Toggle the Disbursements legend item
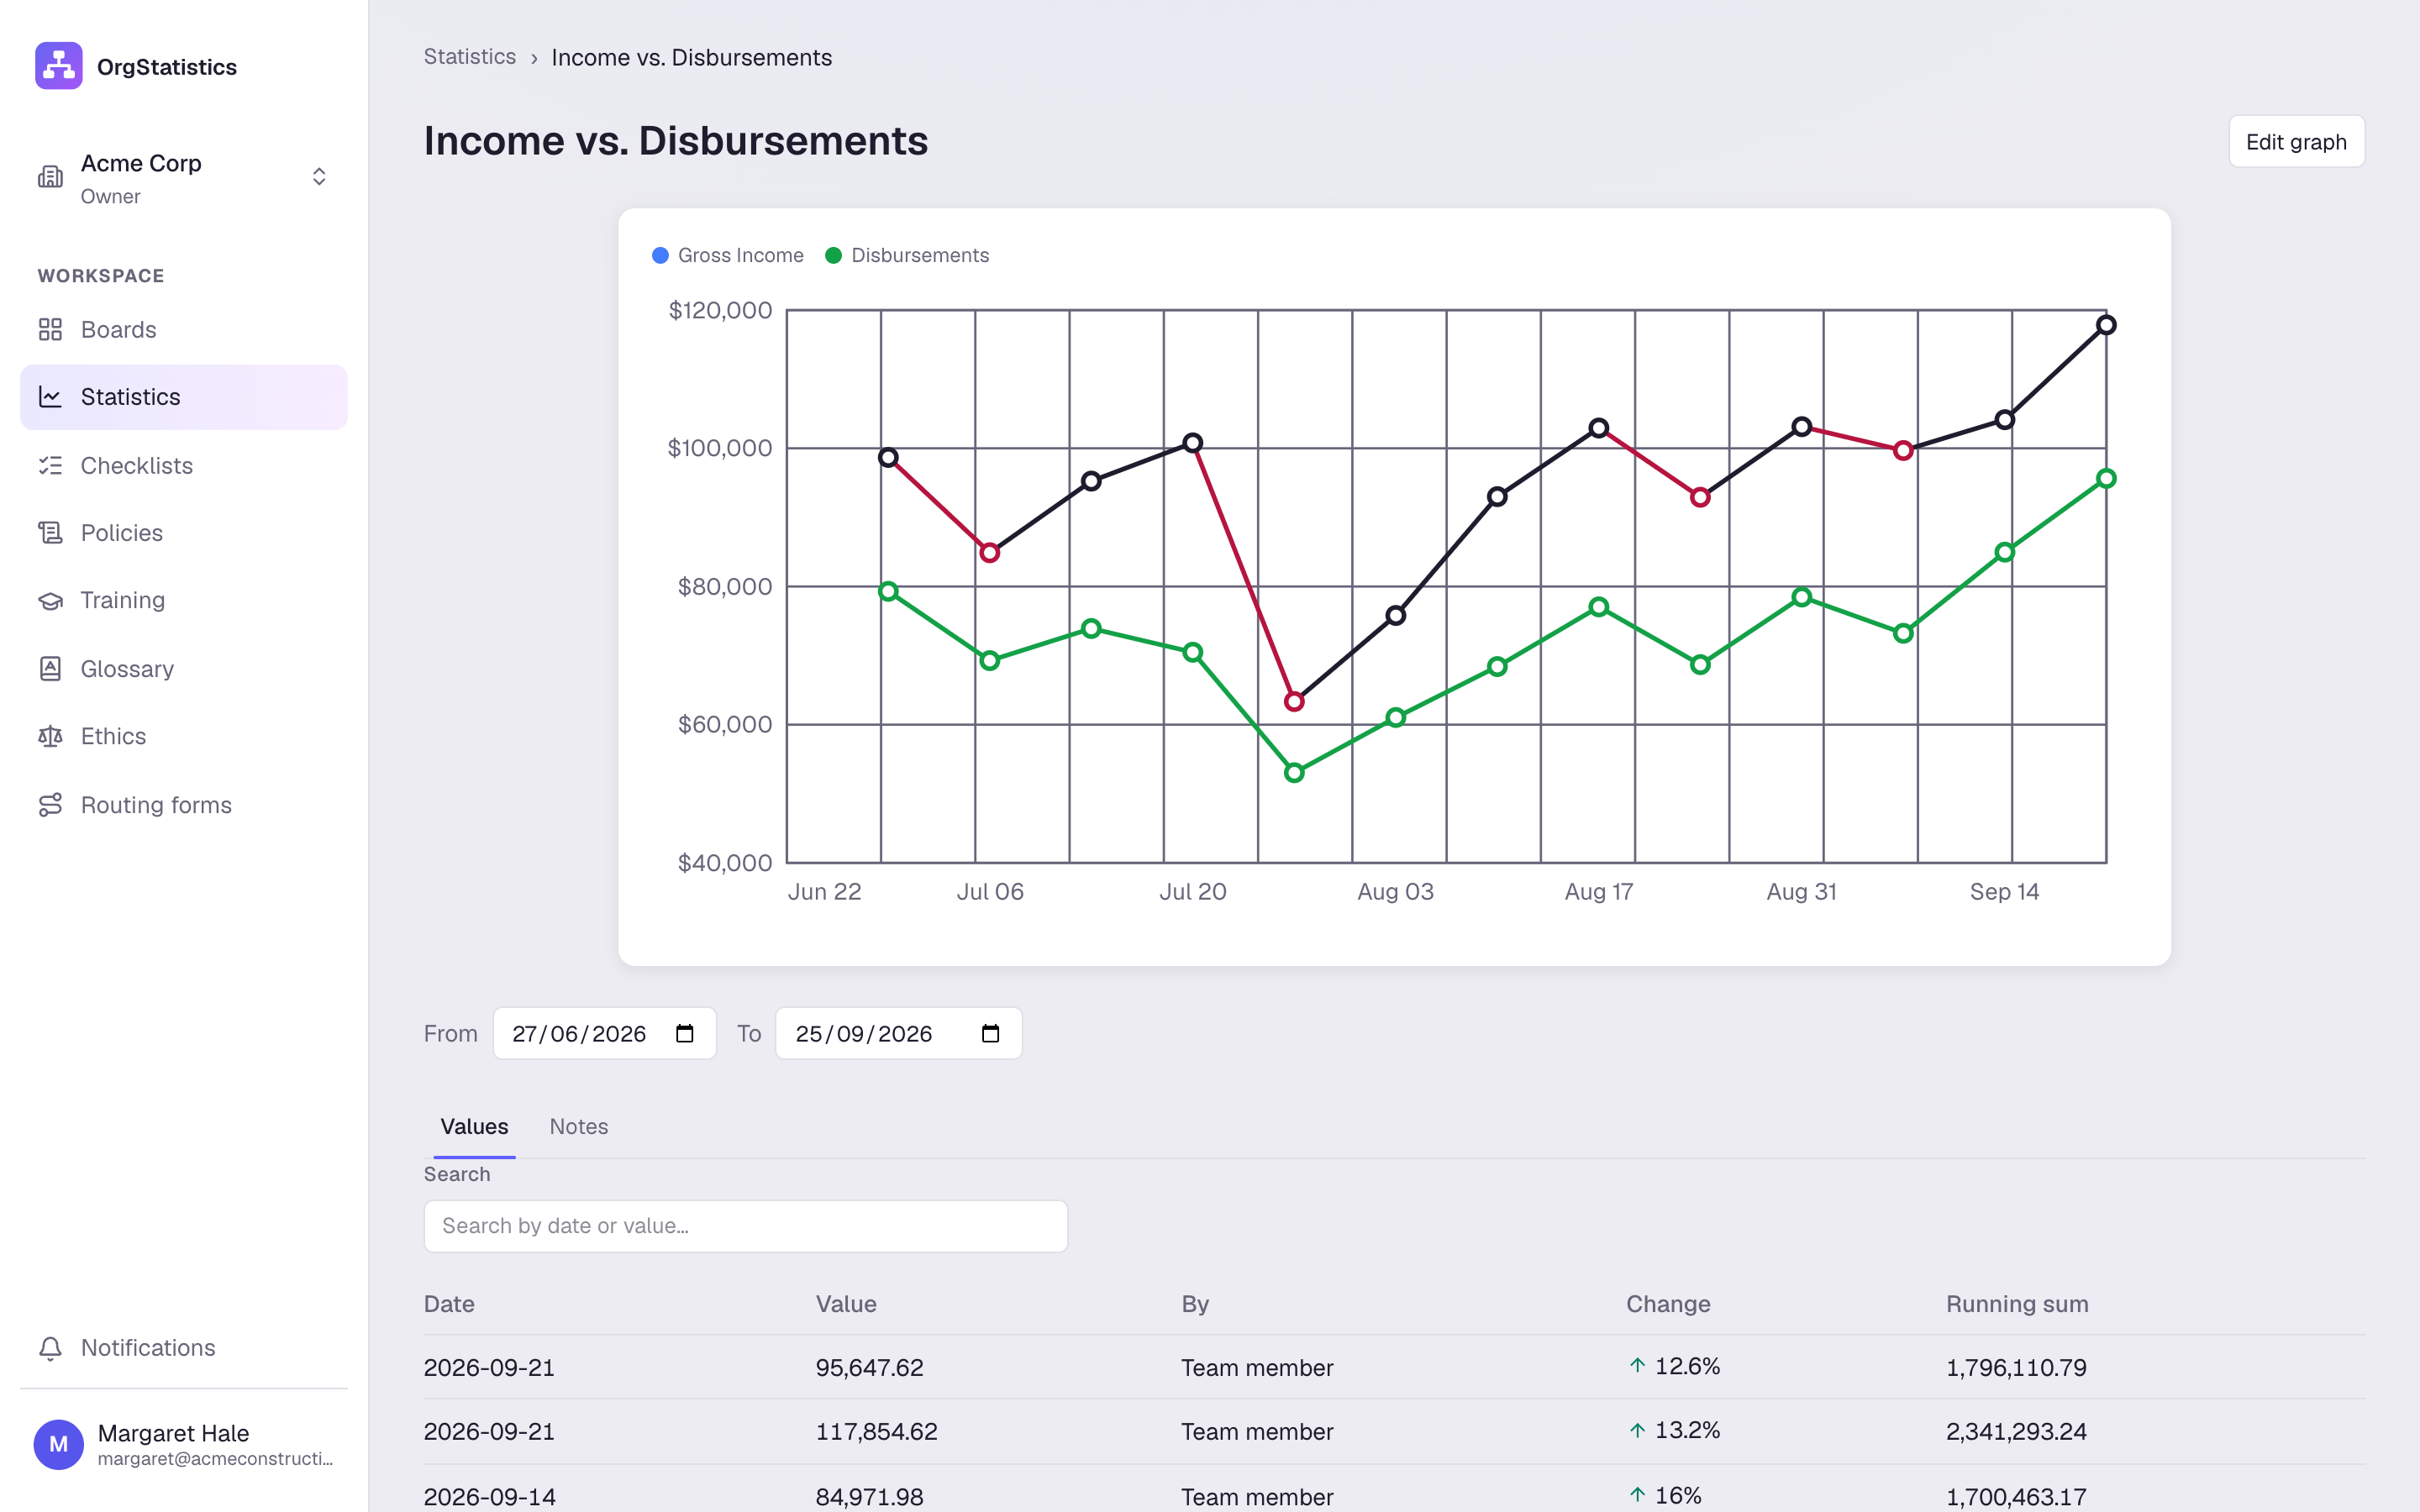This screenshot has height=1512, width=2420. (x=907, y=255)
